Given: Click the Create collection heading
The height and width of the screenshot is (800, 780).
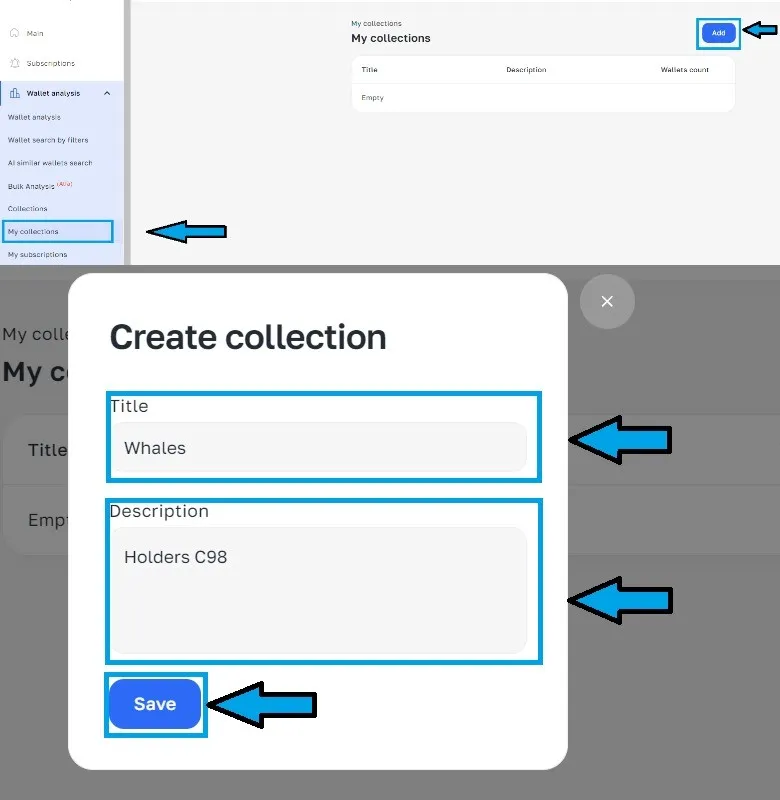Looking at the screenshot, I should coord(248,337).
